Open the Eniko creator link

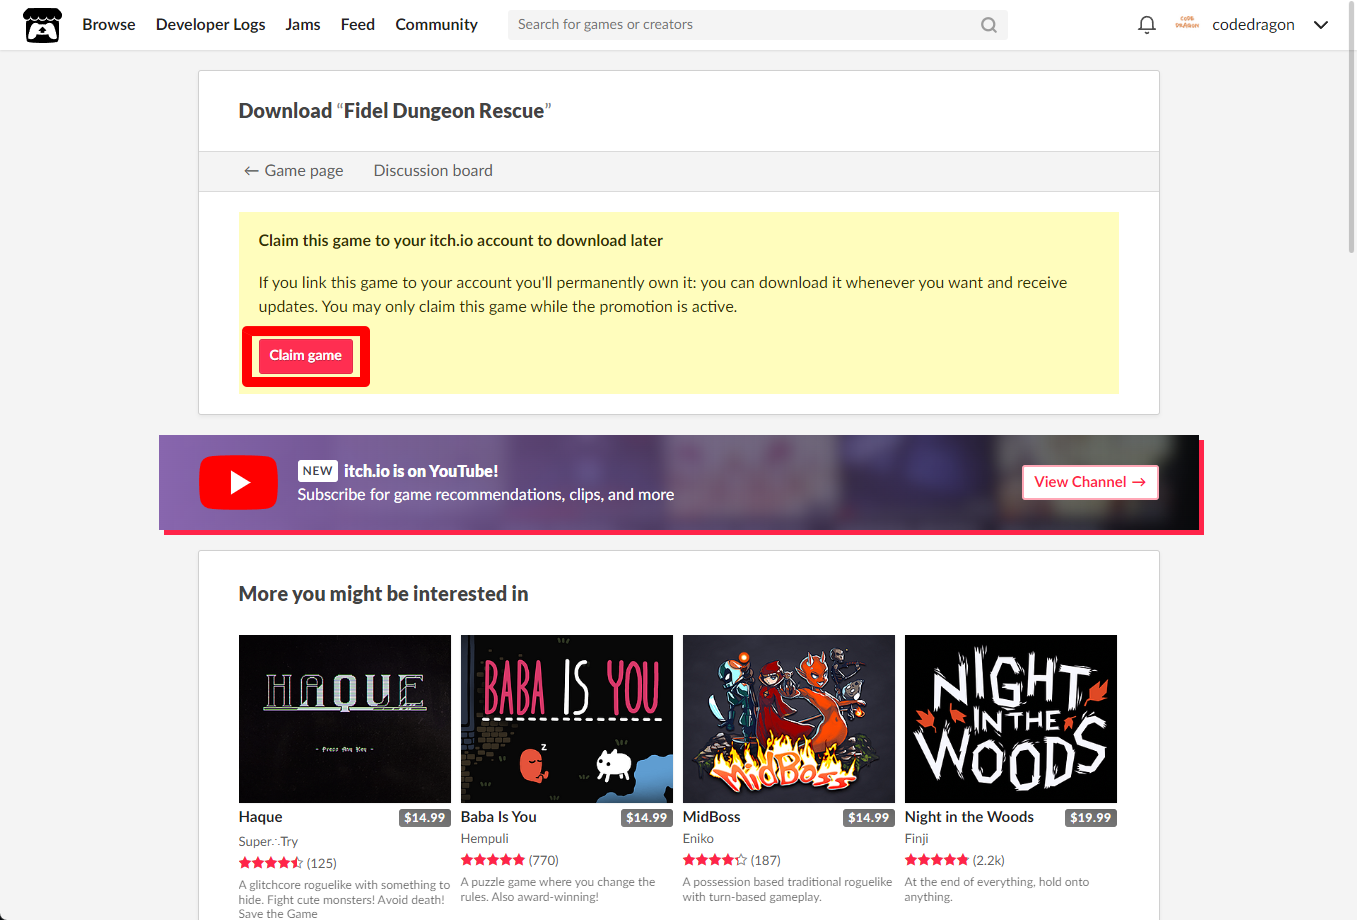(698, 839)
